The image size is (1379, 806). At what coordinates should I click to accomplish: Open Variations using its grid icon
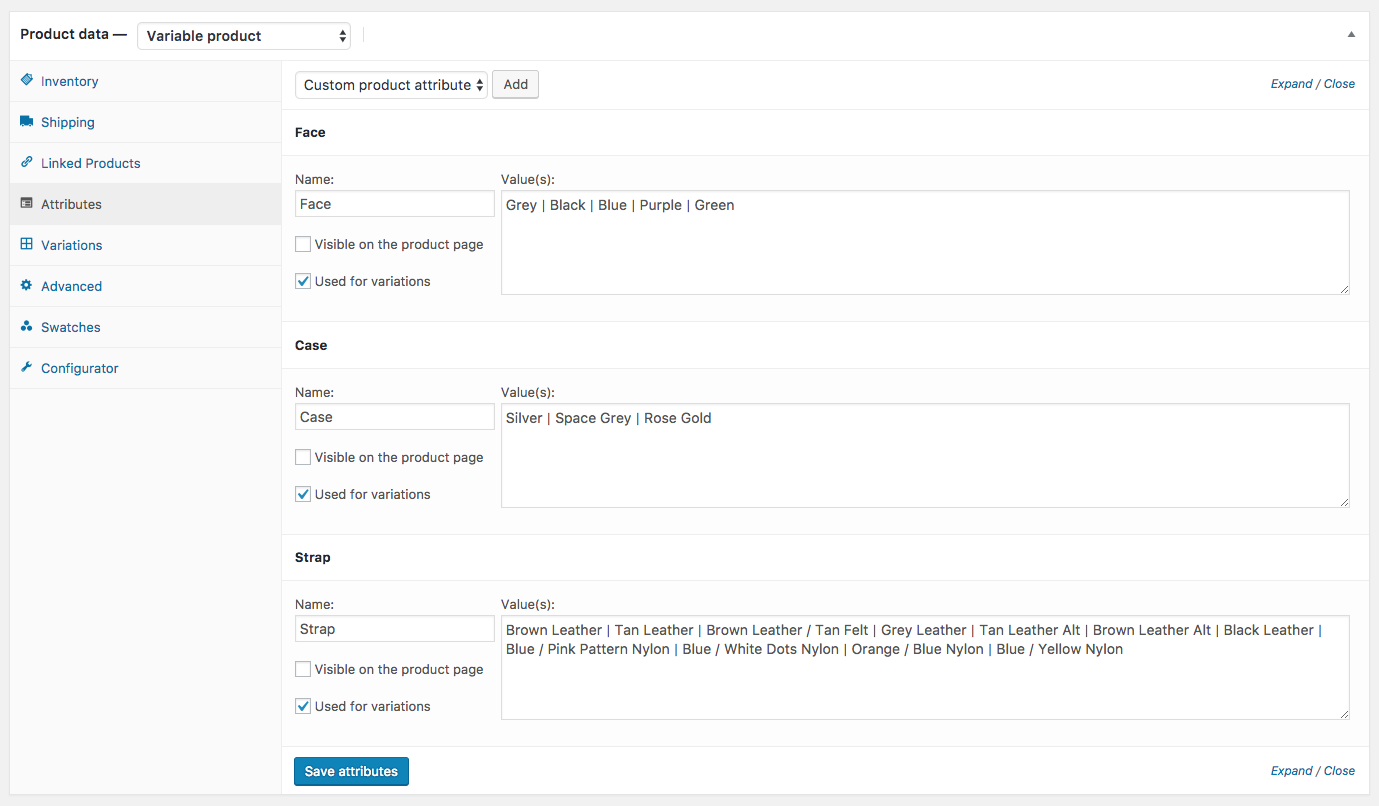click(25, 245)
